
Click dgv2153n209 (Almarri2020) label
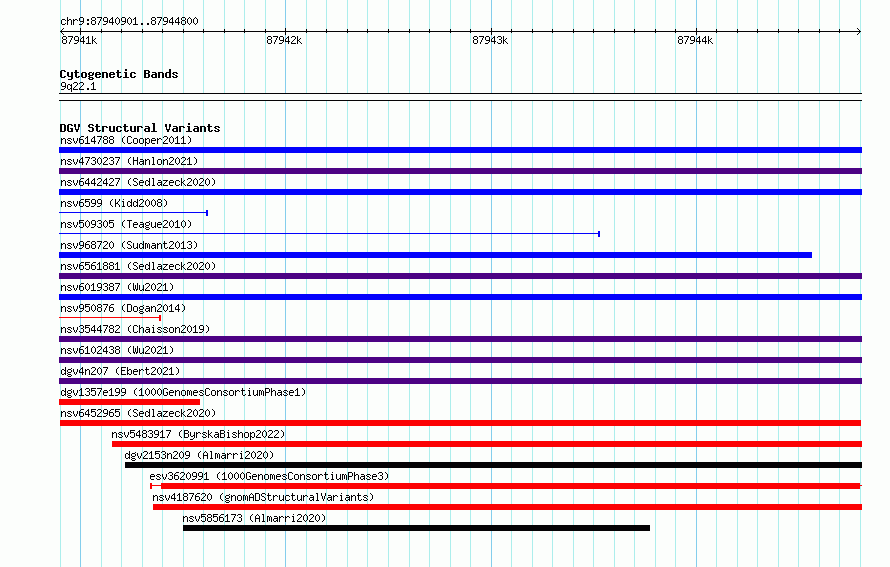(x=199, y=455)
